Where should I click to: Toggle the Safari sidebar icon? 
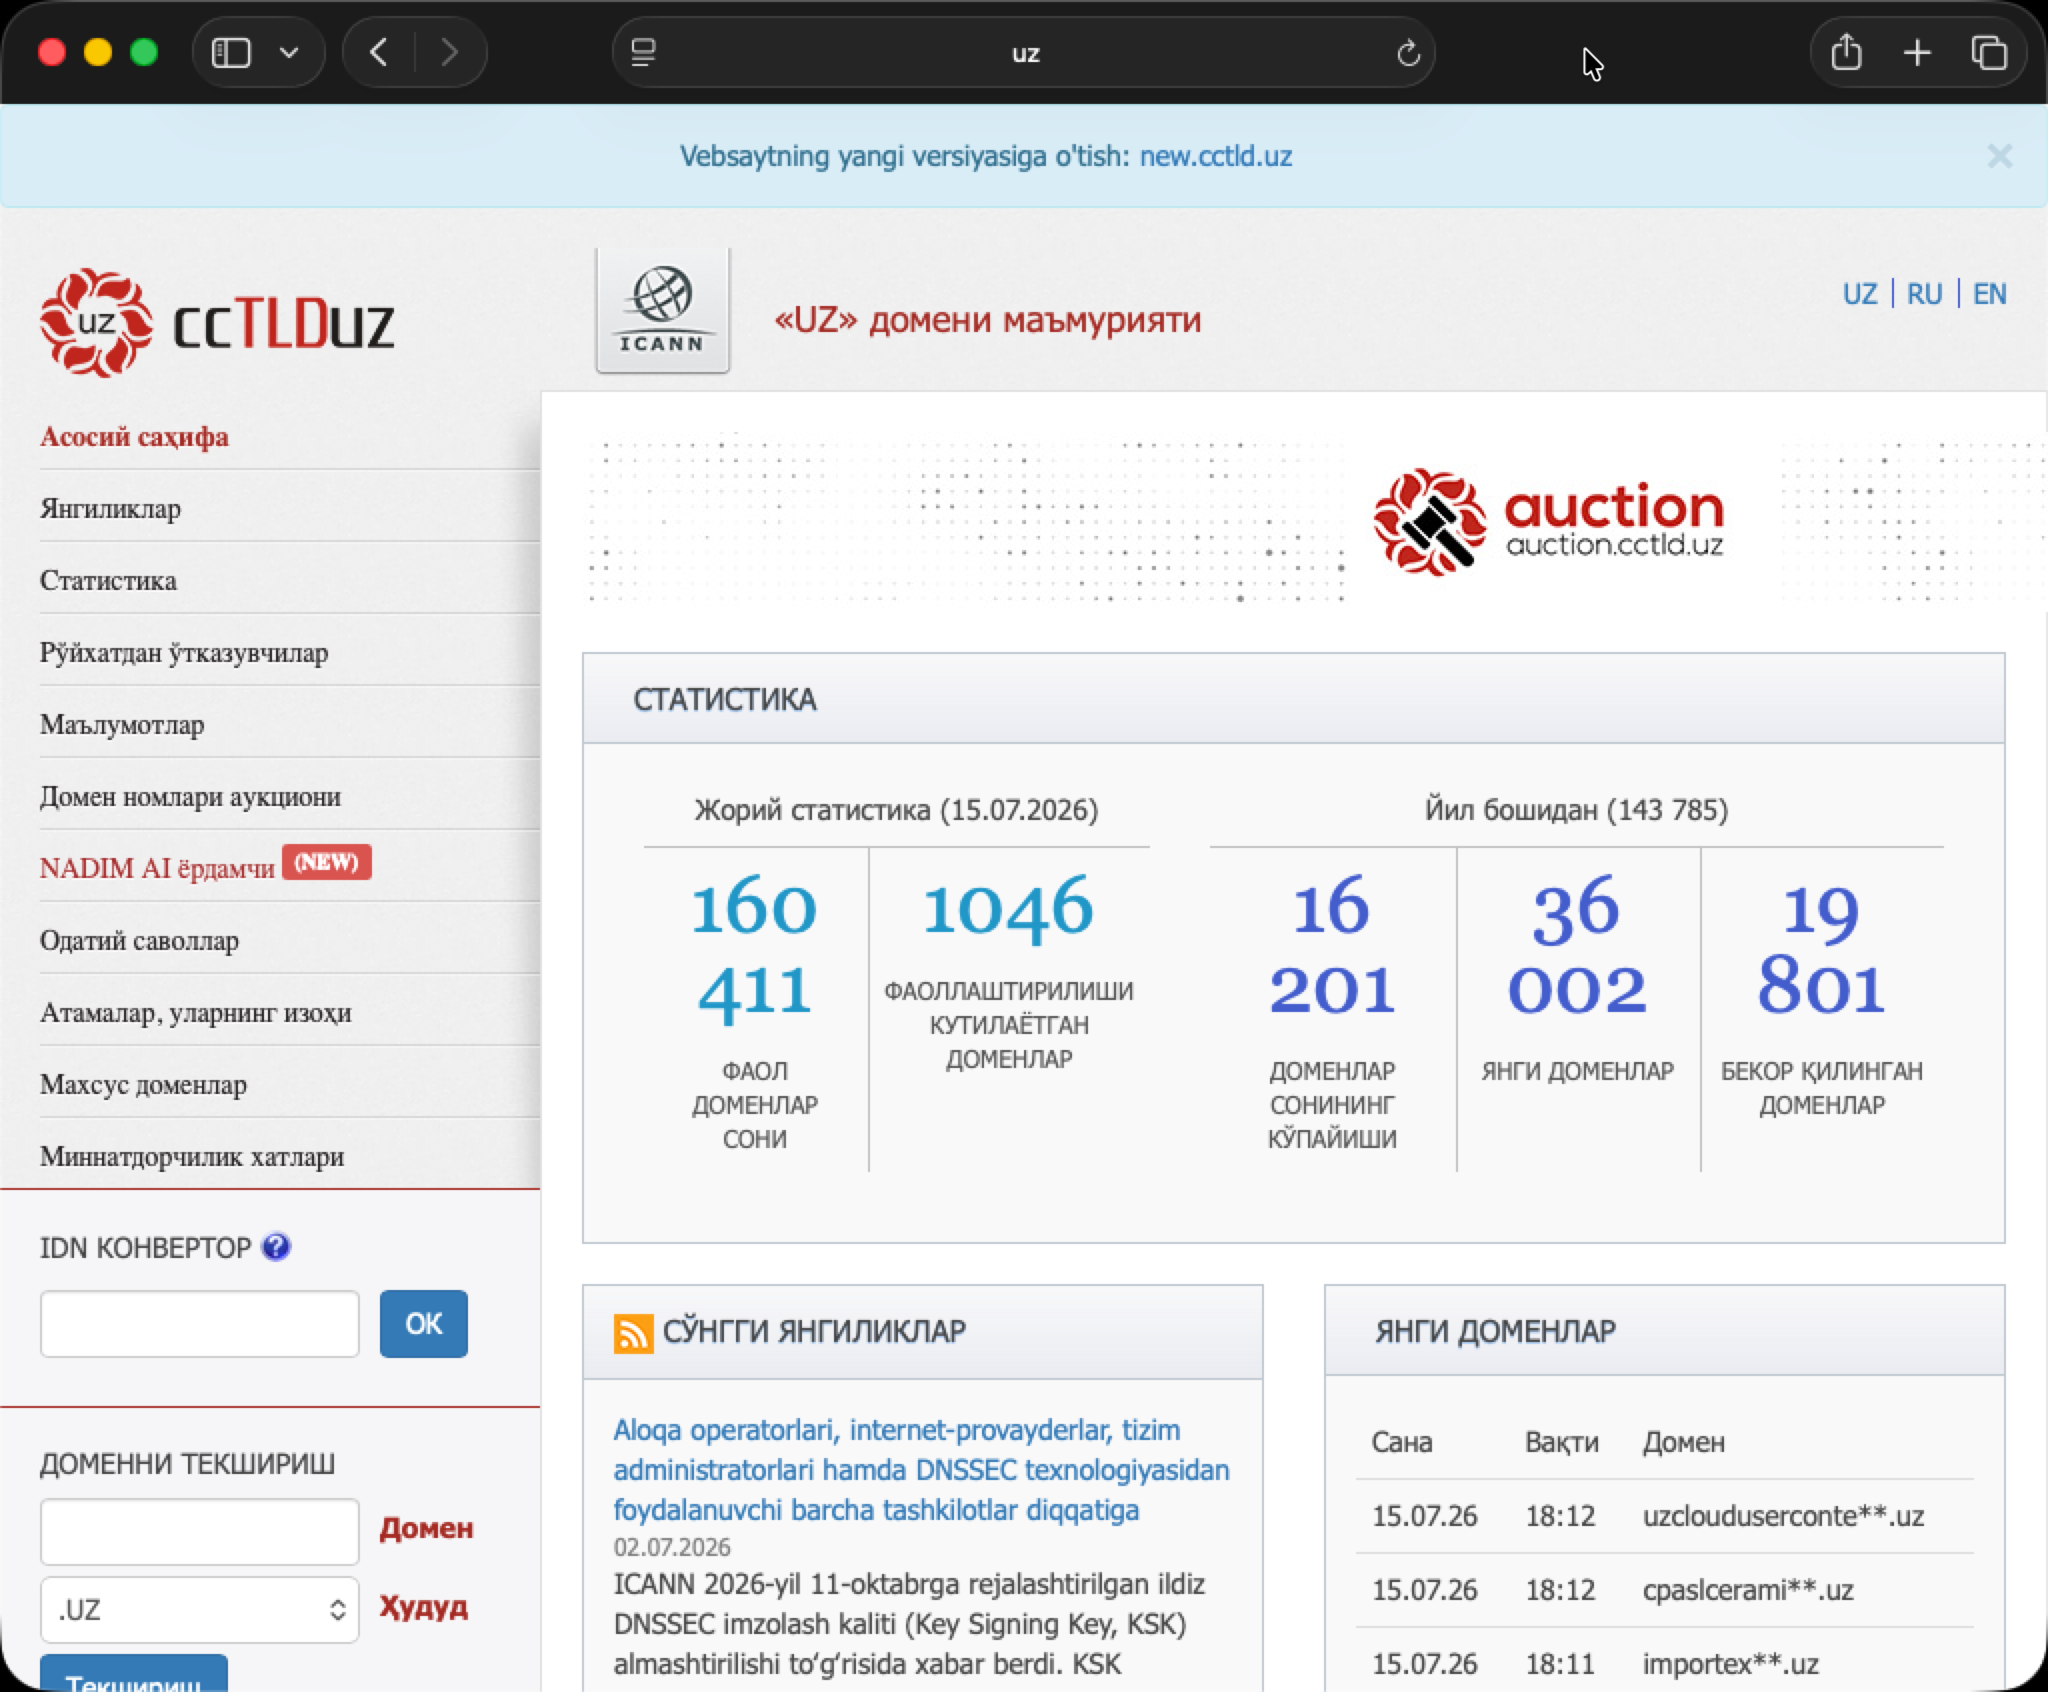tap(231, 52)
